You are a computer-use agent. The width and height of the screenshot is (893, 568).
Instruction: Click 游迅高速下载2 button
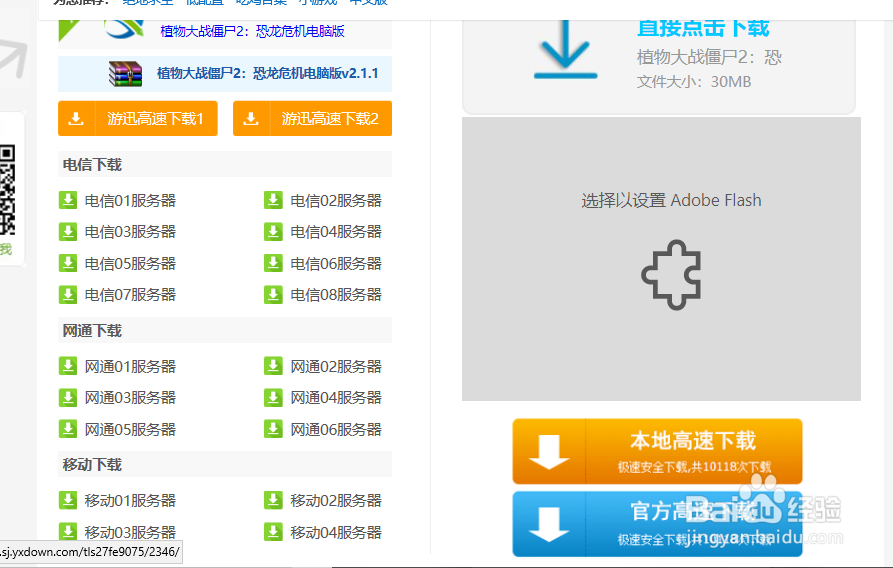tap(312, 118)
